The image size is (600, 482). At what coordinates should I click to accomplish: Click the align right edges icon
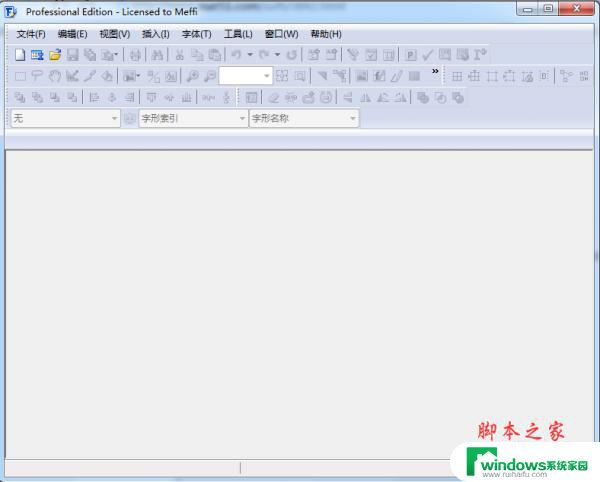click(x=129, y=98)
